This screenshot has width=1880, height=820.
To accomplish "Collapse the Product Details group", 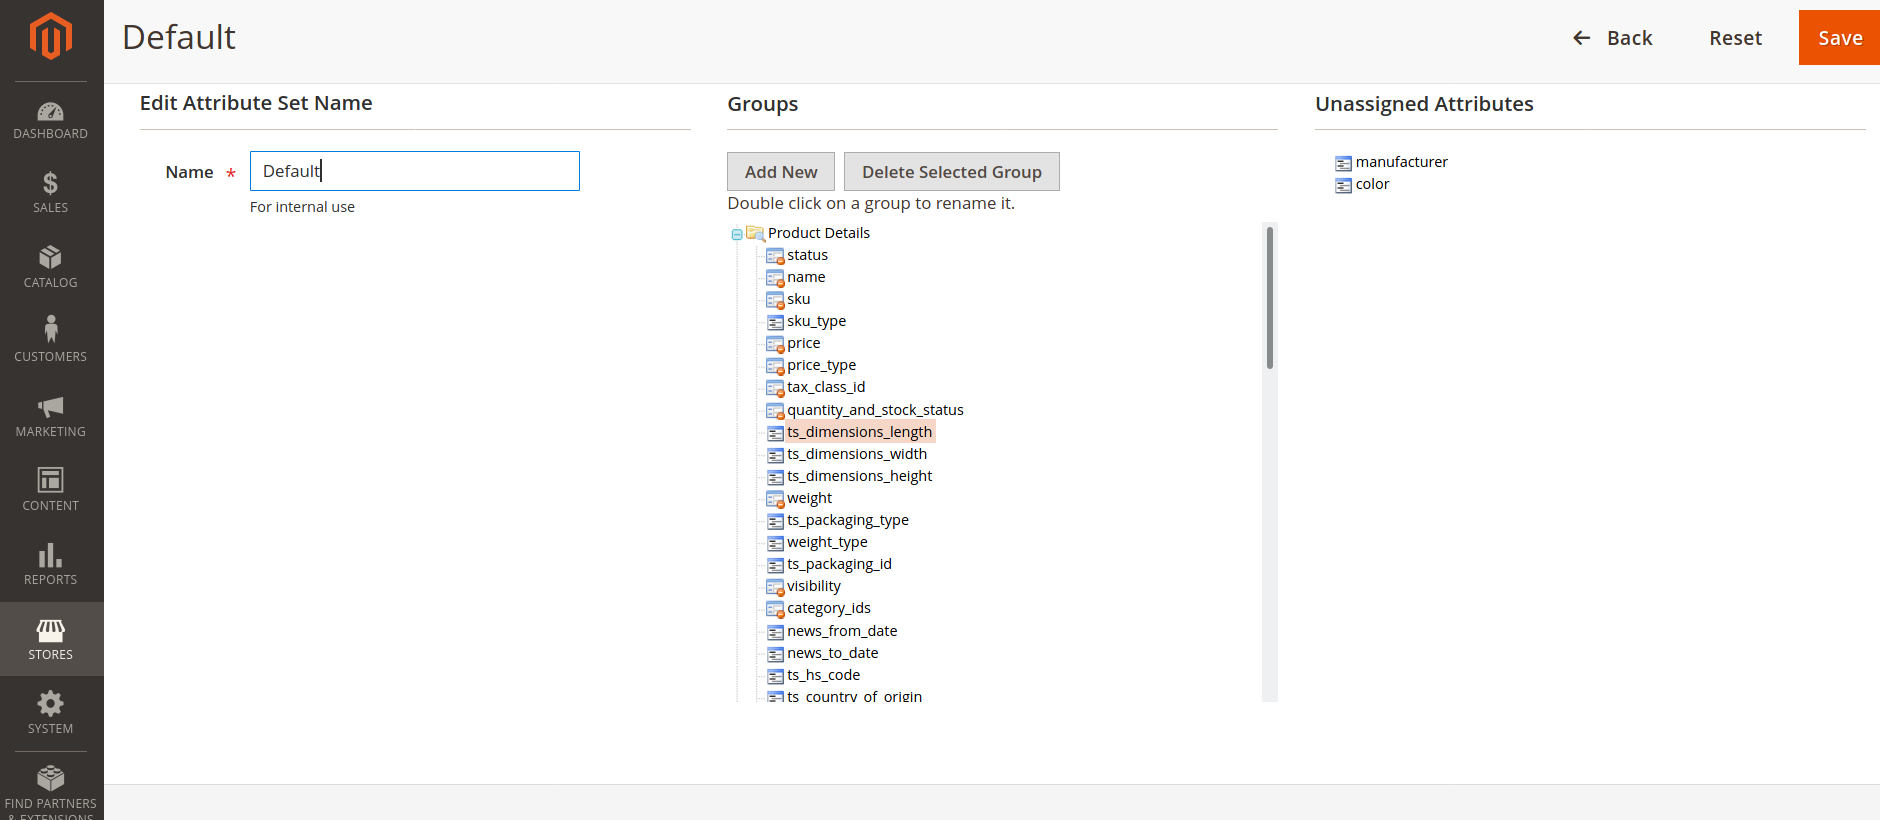I will coord(737,234).
